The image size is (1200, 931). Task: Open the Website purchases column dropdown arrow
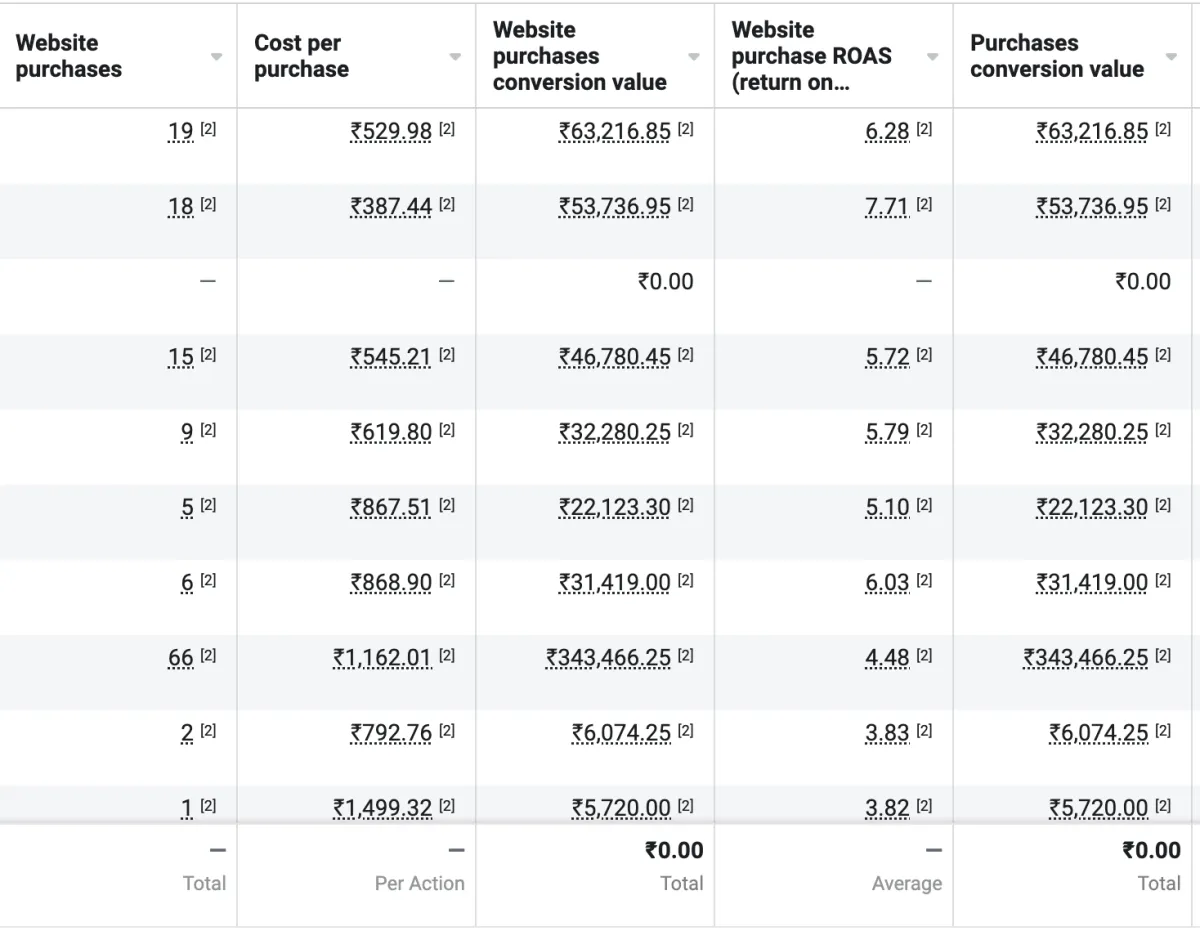(216, 57)
